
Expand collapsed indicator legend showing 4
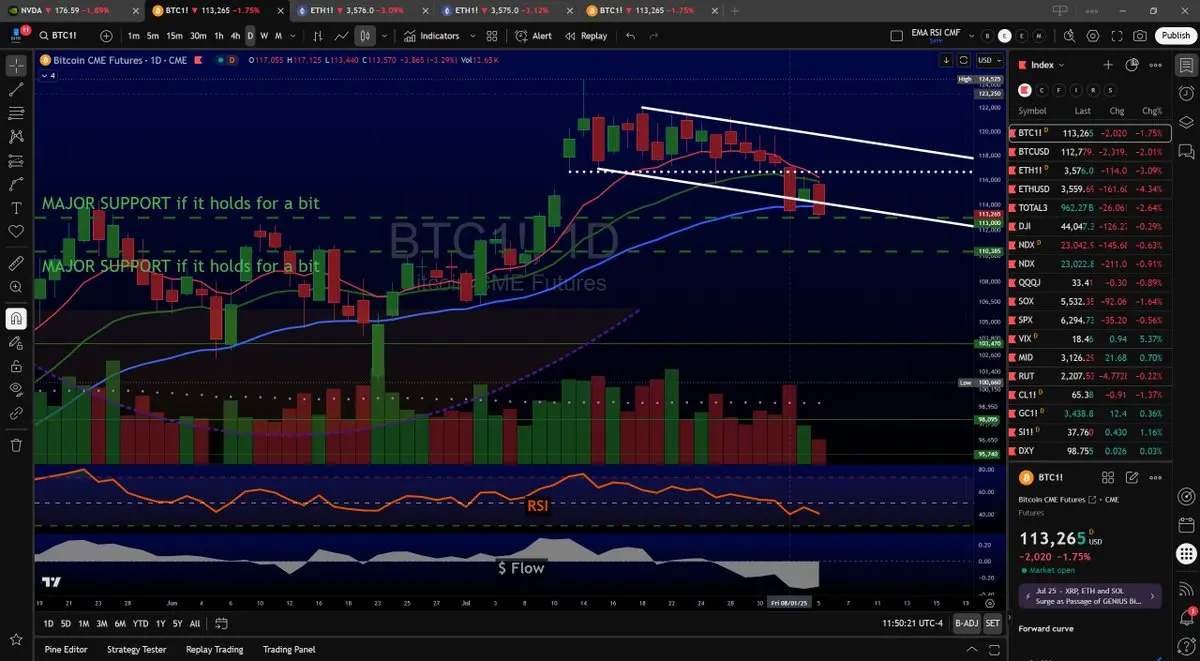coord(48,75)
